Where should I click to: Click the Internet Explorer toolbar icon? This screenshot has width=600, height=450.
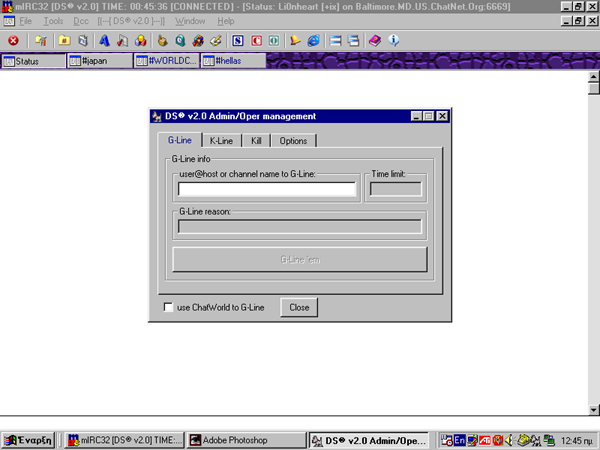pos(313,41)
